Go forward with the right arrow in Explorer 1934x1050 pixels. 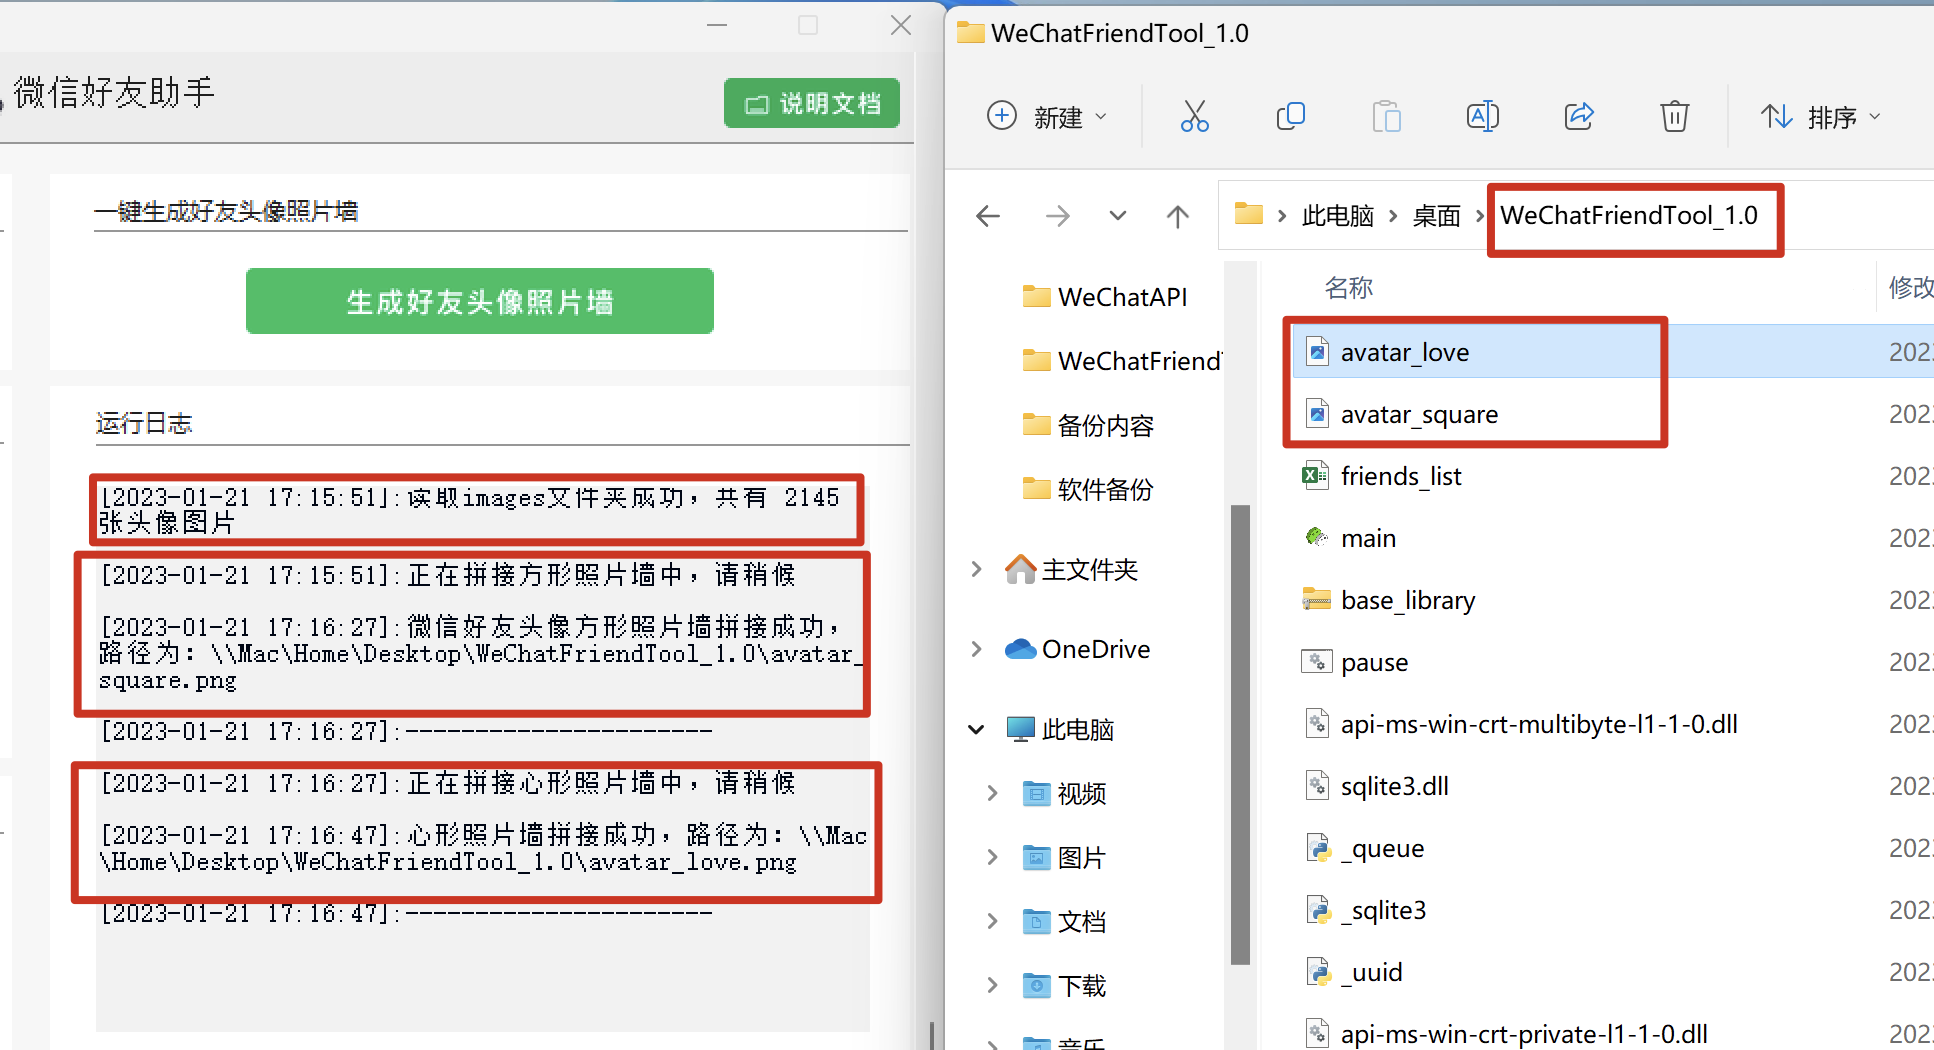(x=1057, y=215)
